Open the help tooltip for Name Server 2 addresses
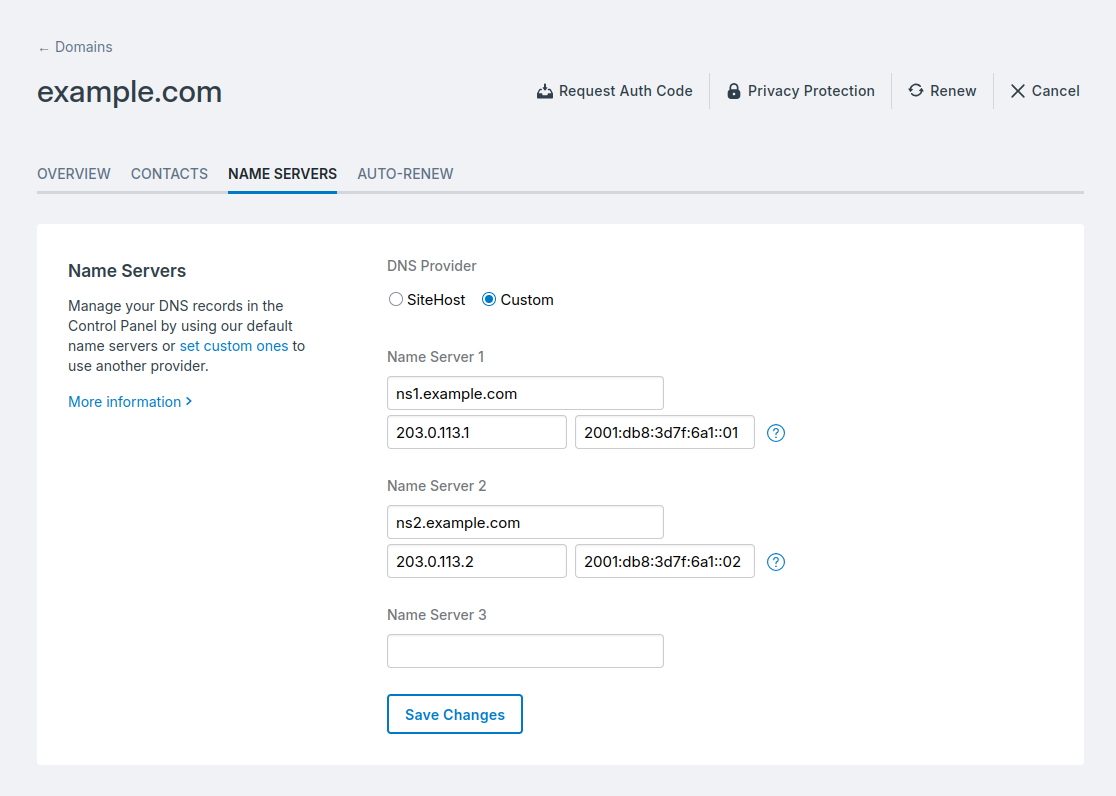This screenshot has width=1116, height=796. [776, 561]
